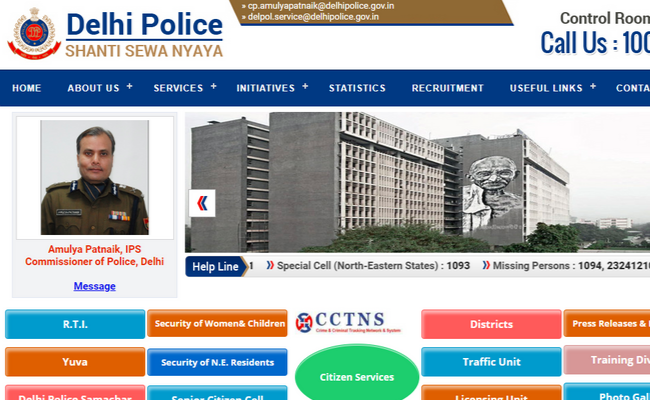
Task: Click the slider previous arrow icon
Action: 202,204
